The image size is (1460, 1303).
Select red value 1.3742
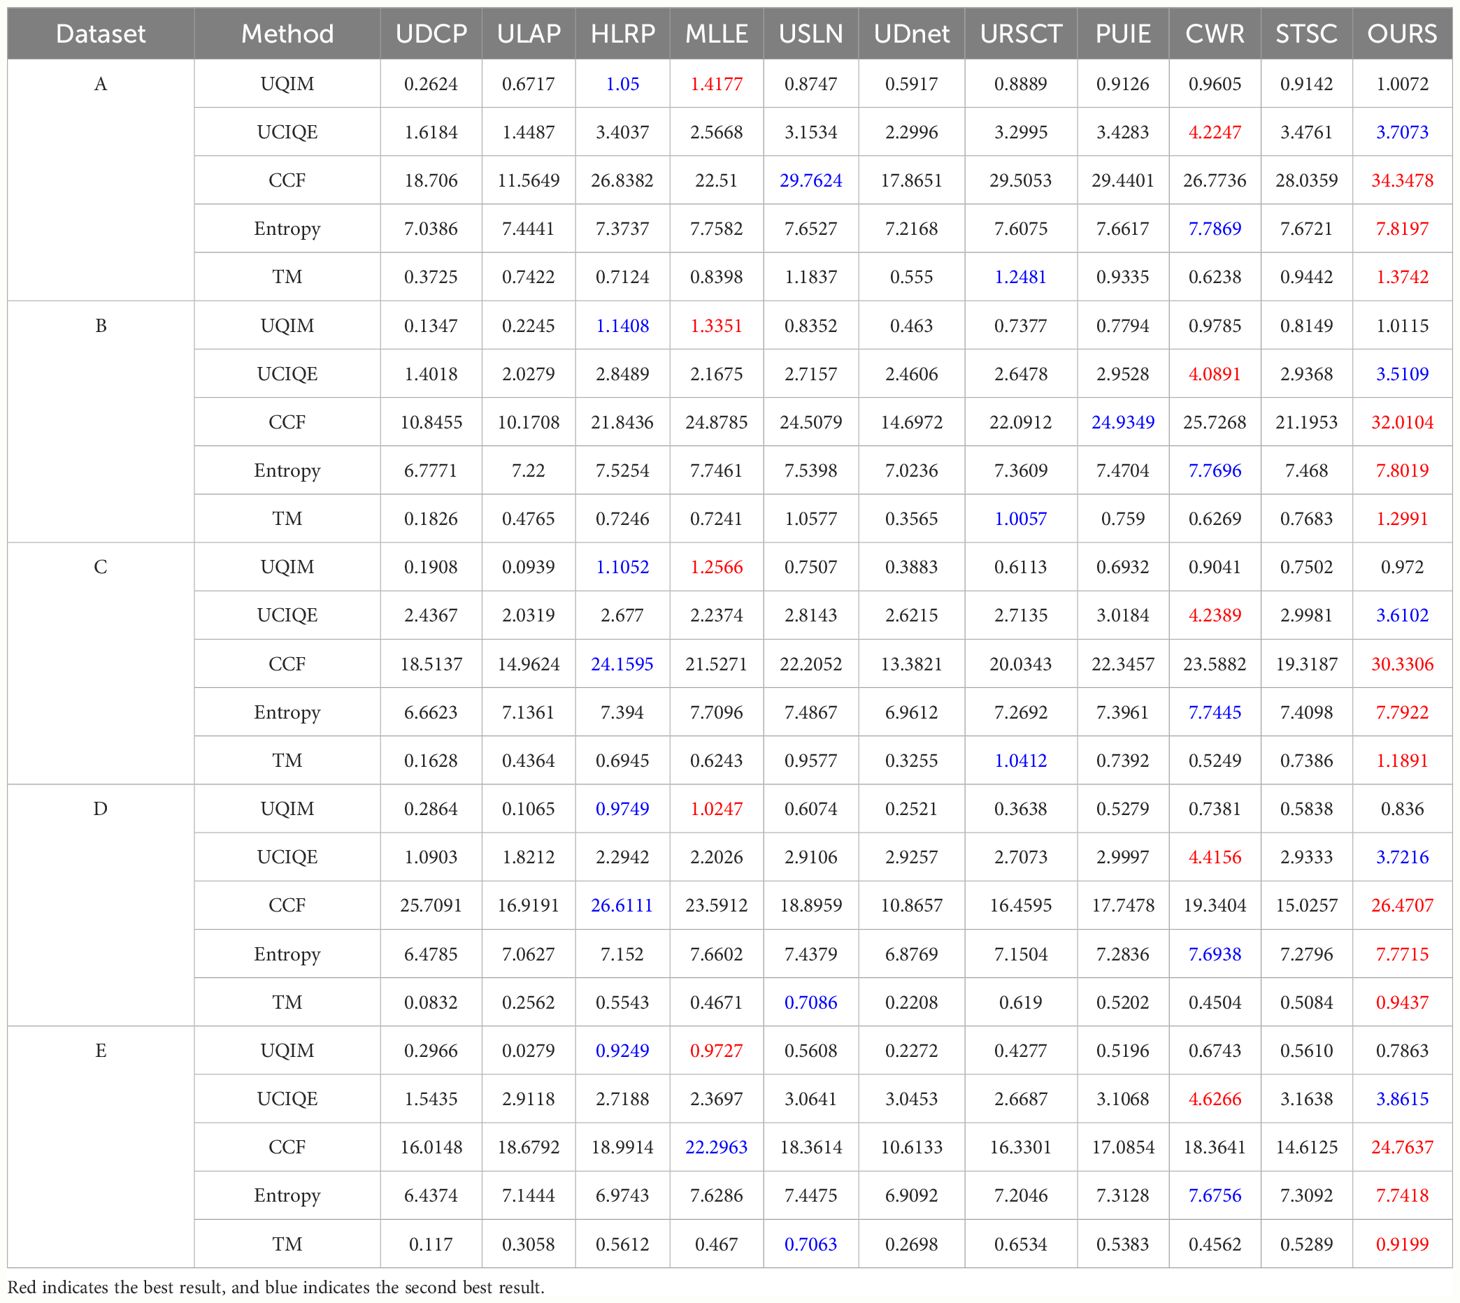click(1402, 277)
